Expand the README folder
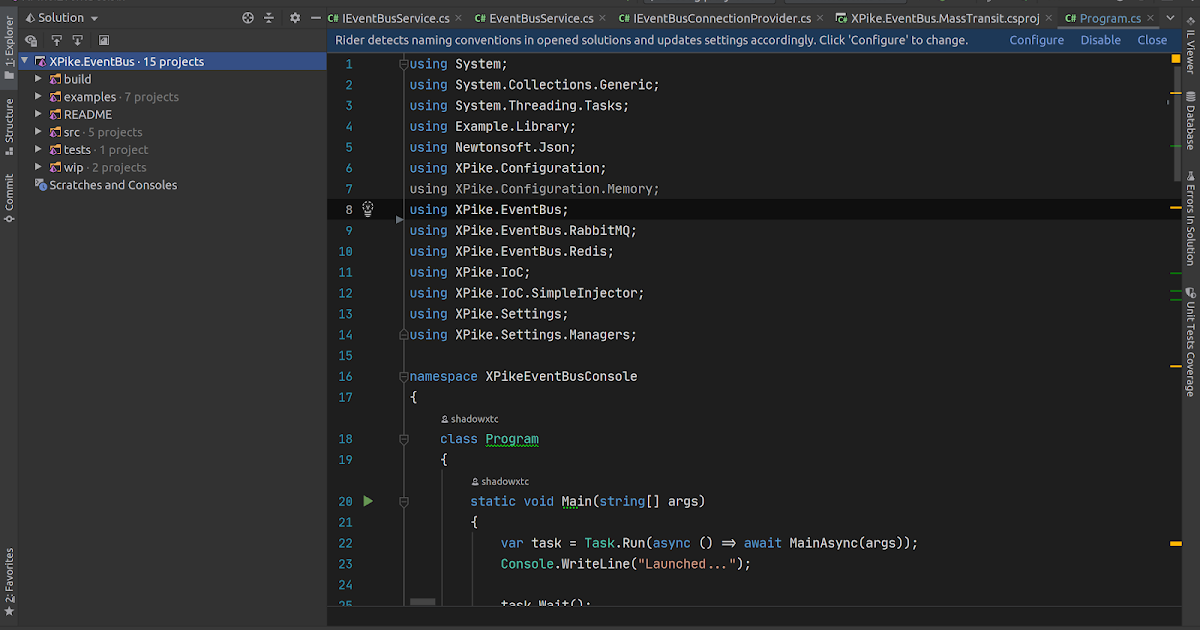Image resolution: width=1200 pixels, height=630 pixels. click(x=39, y=114)
